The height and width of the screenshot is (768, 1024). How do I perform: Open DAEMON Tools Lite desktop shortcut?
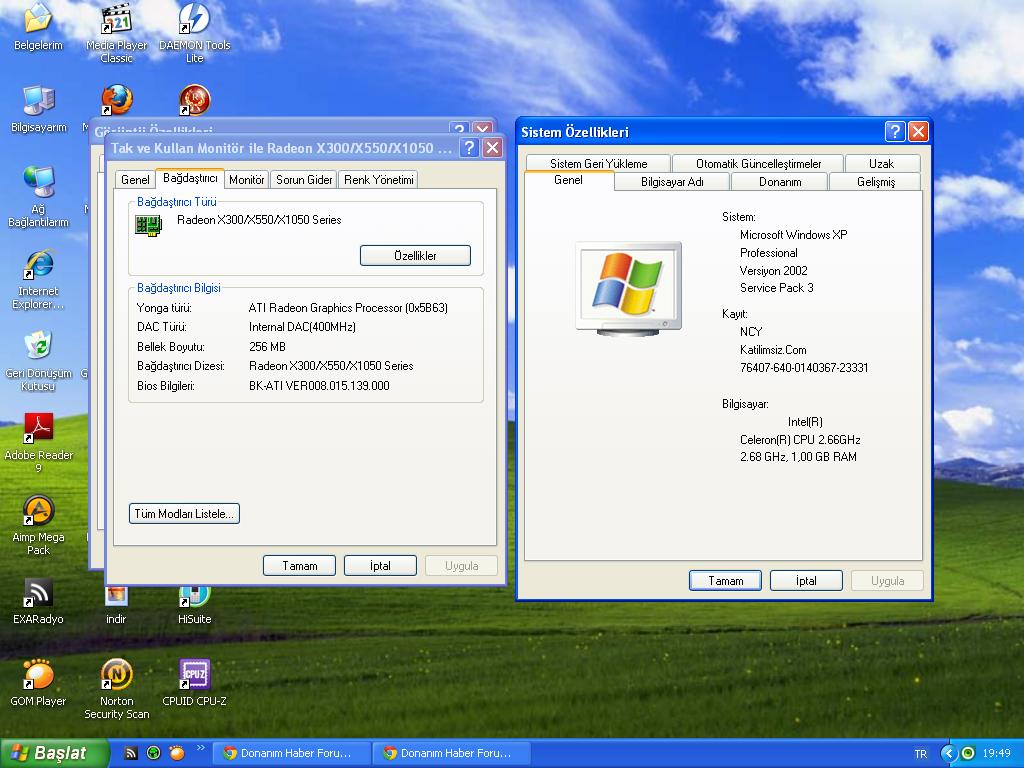point(195,33)
